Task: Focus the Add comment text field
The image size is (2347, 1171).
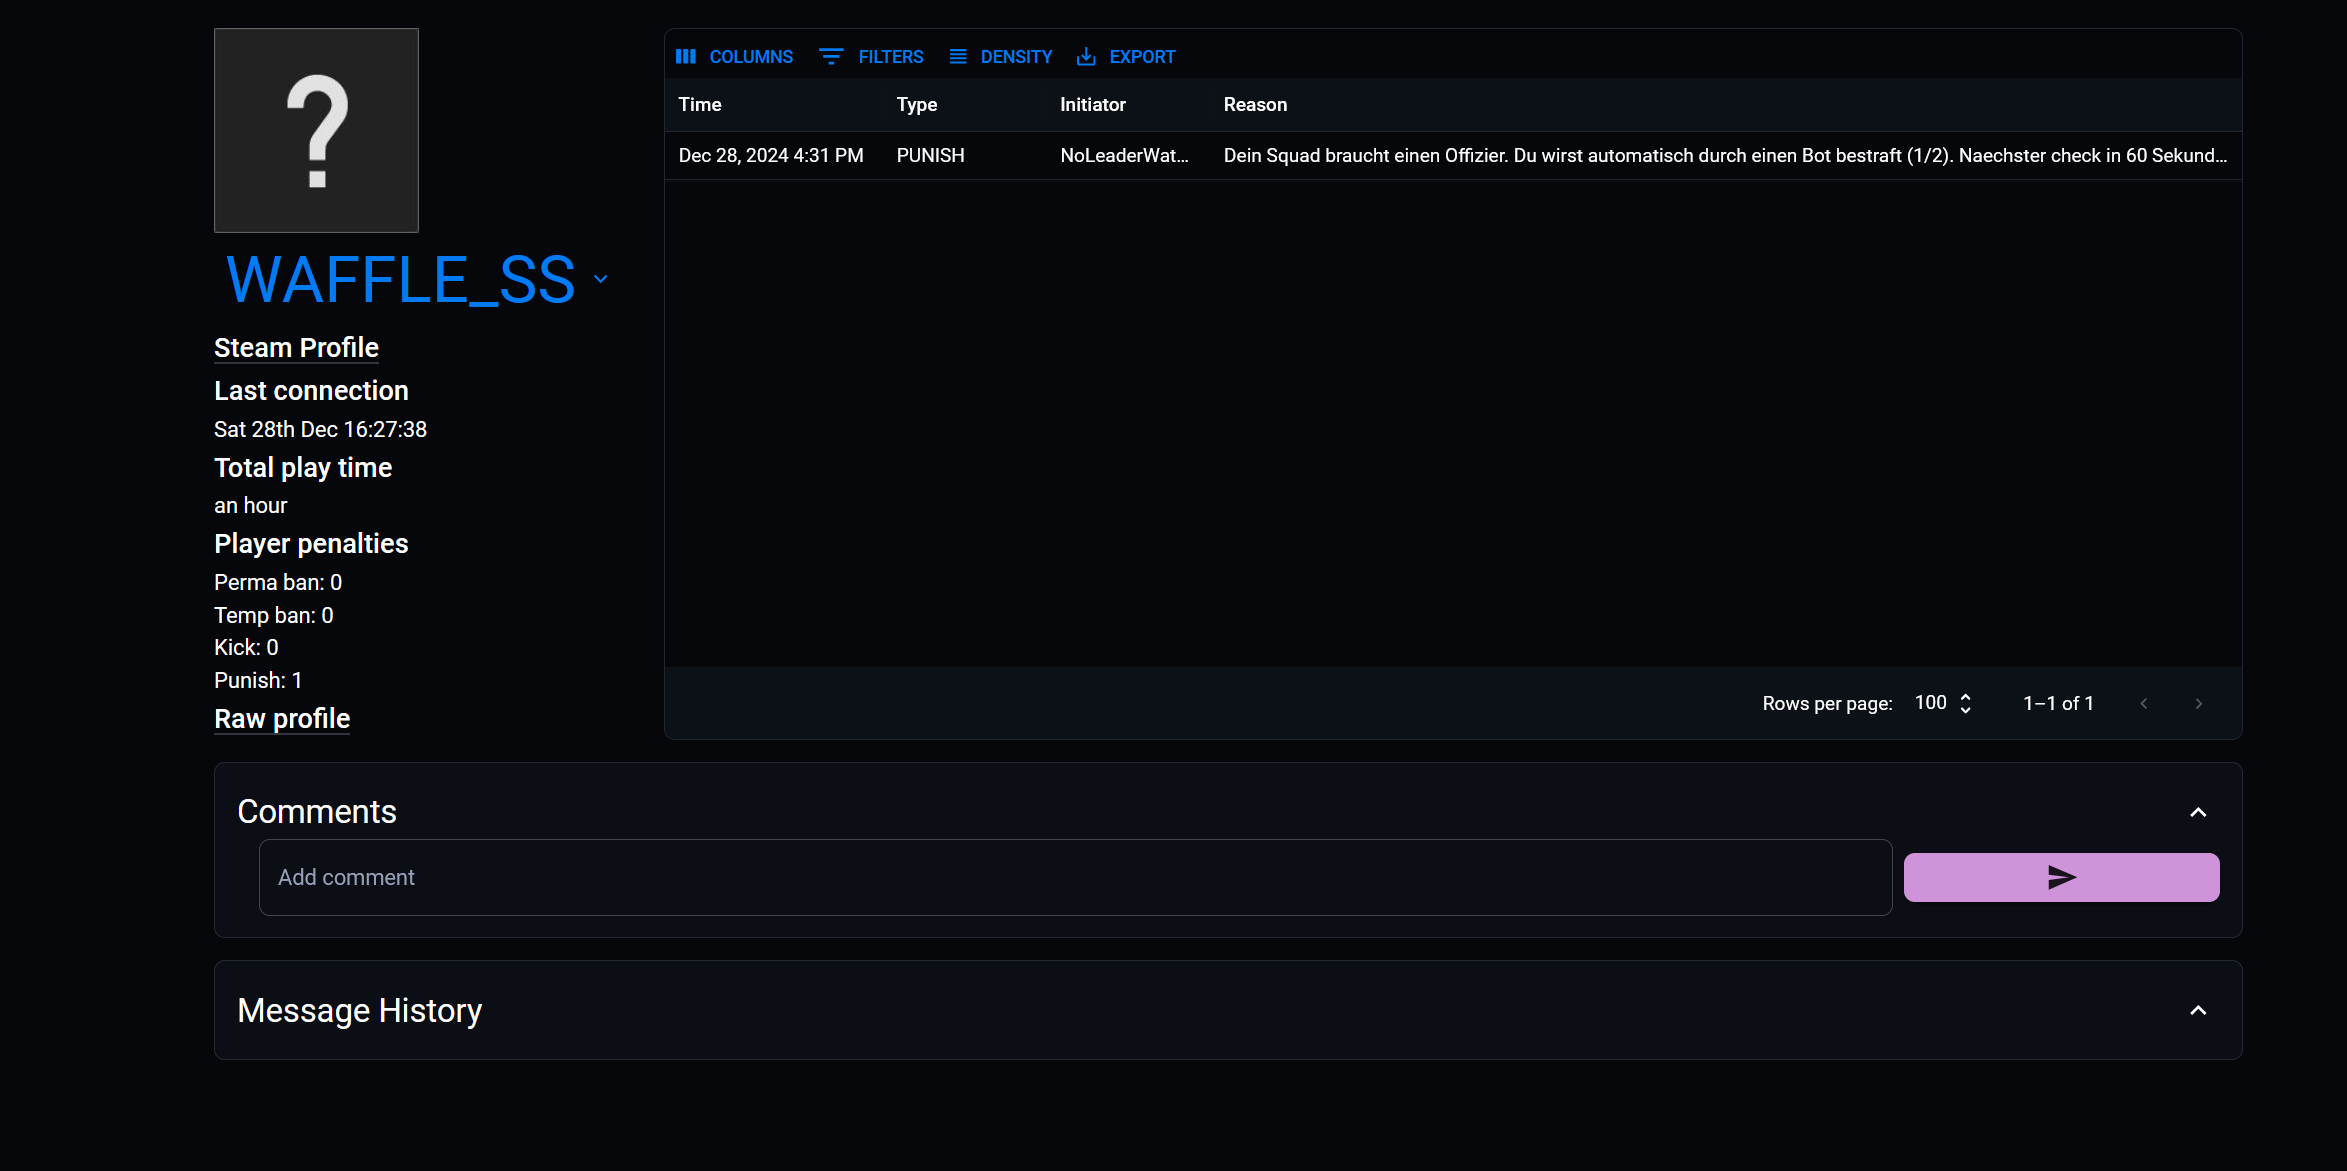Action: [x=1075, y=877]
